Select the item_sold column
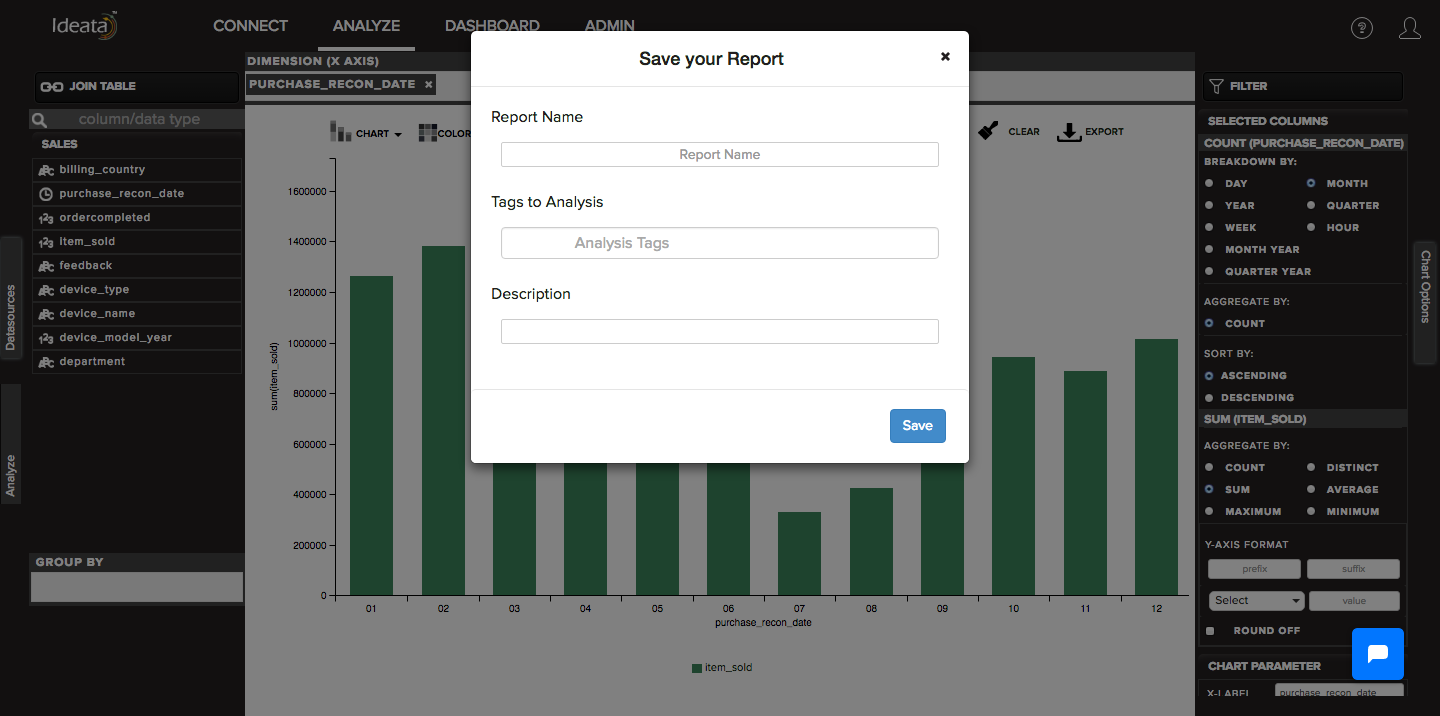The height and width of the screenshot is (716, 1440). pyautogui.click(x=138, y=242)
